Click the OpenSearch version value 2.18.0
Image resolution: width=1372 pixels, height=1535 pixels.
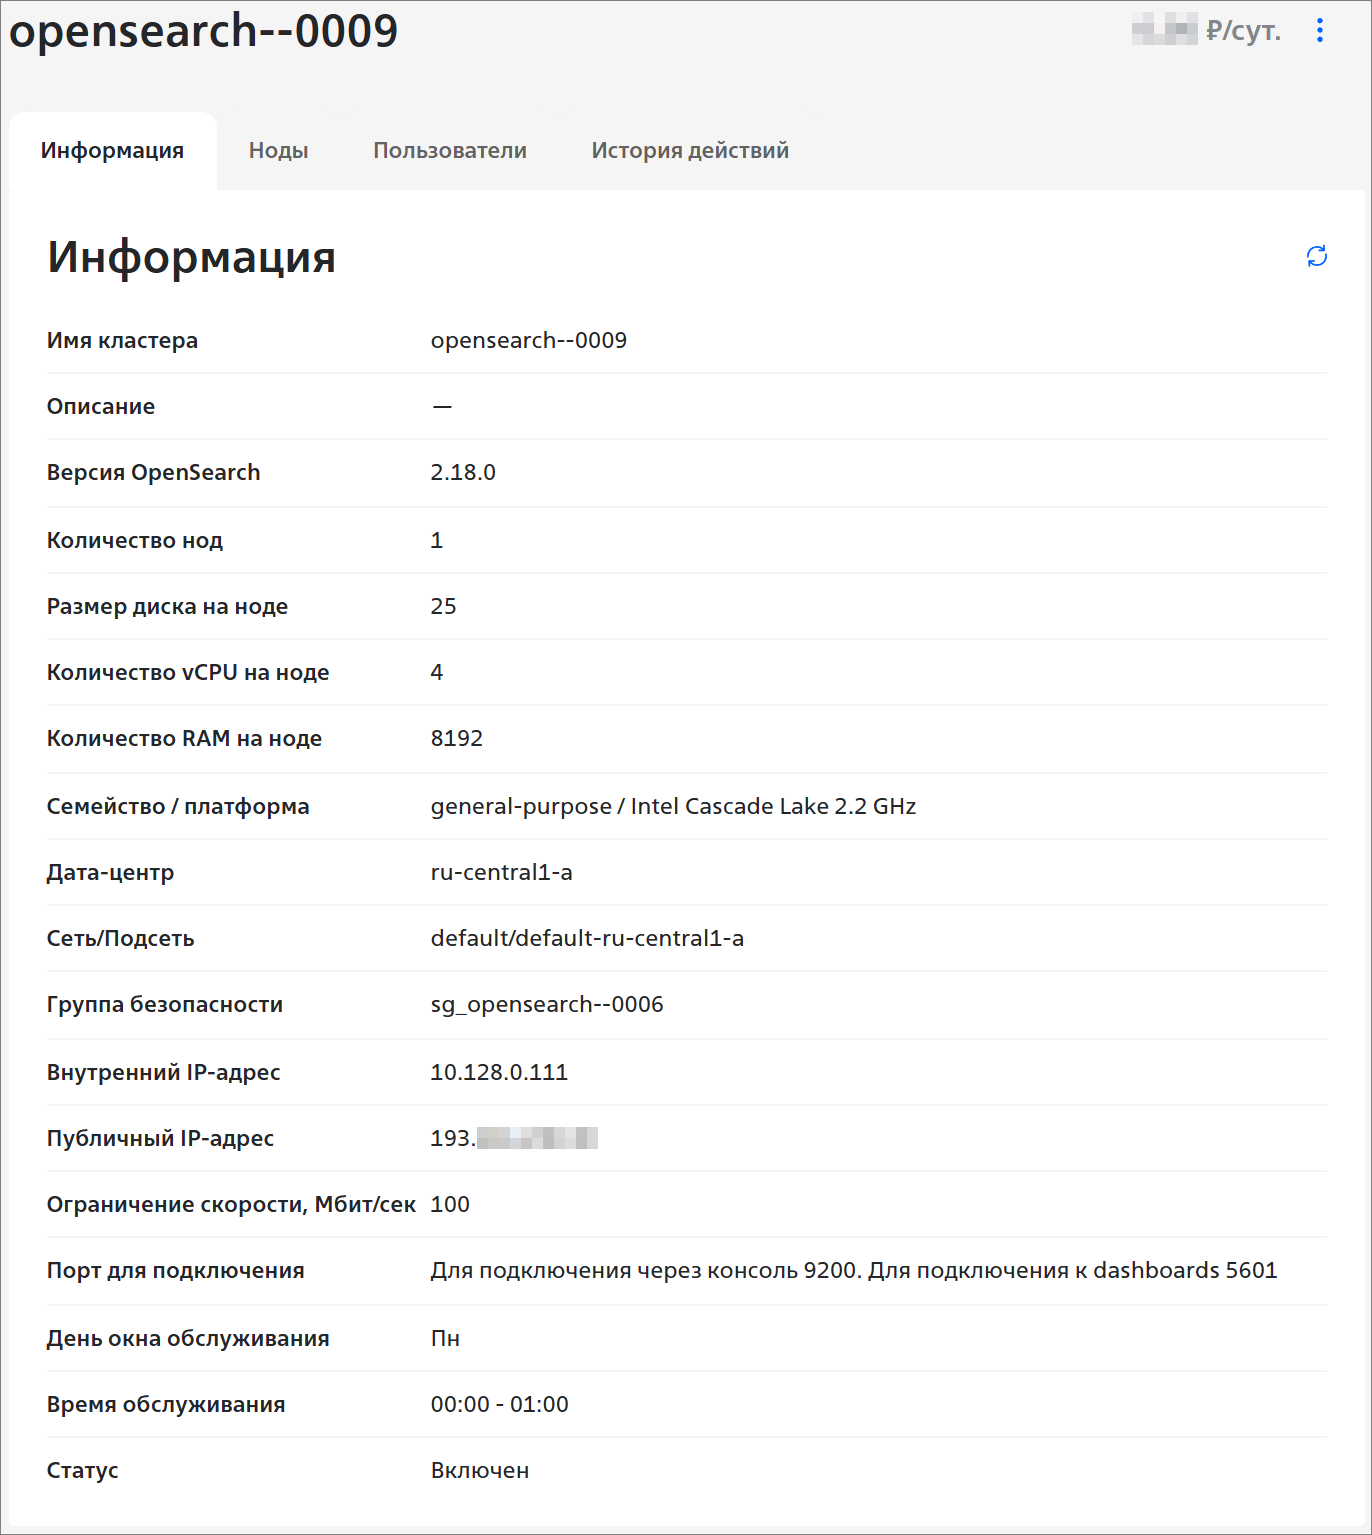(x=463, y=472)
